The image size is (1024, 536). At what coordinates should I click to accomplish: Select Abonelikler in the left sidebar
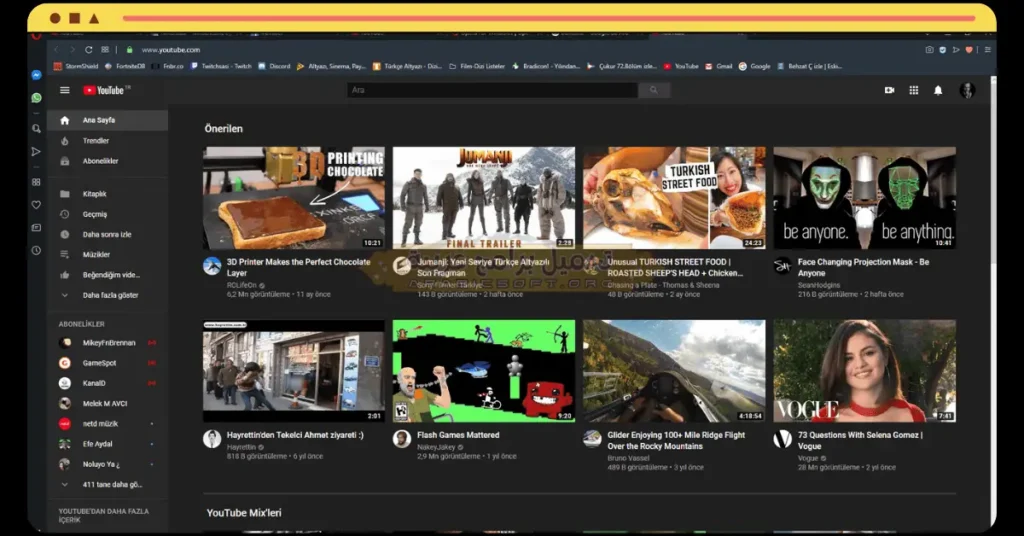pos(100,161)
